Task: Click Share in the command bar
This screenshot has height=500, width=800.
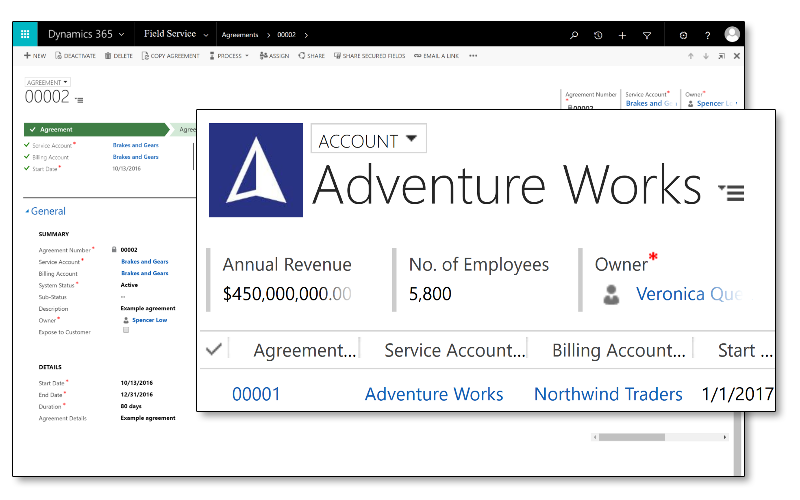Action: point(311,56)
